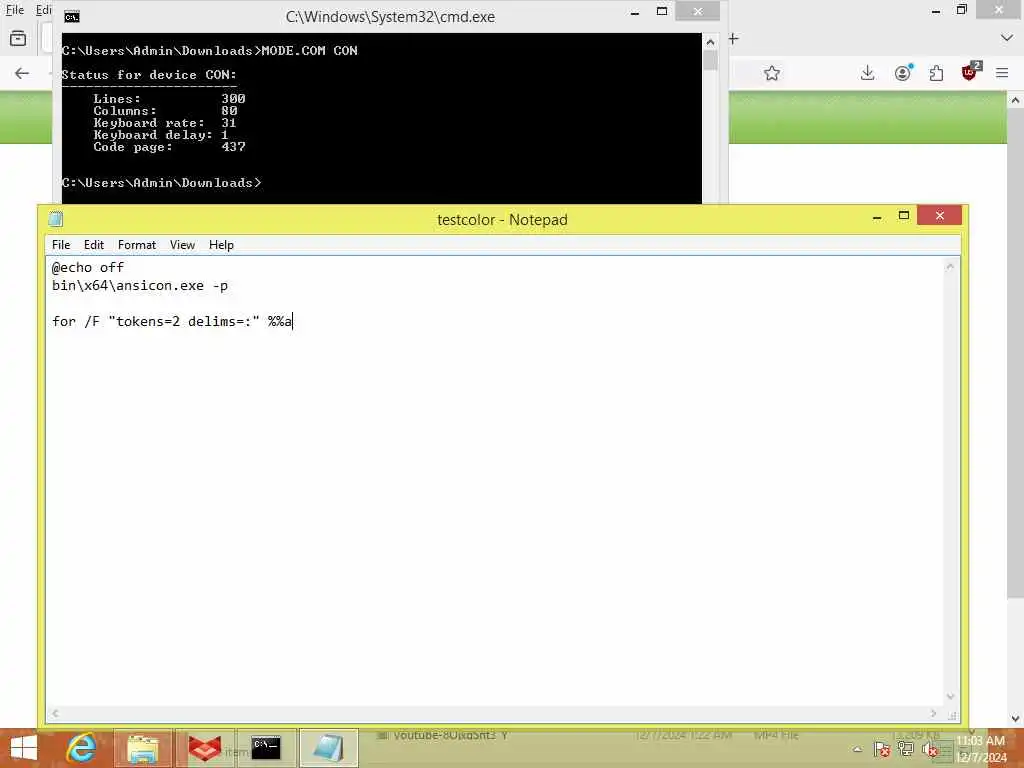
Task: Open the browser extensions puzzle icon
Action: click(x=936, y=73)
